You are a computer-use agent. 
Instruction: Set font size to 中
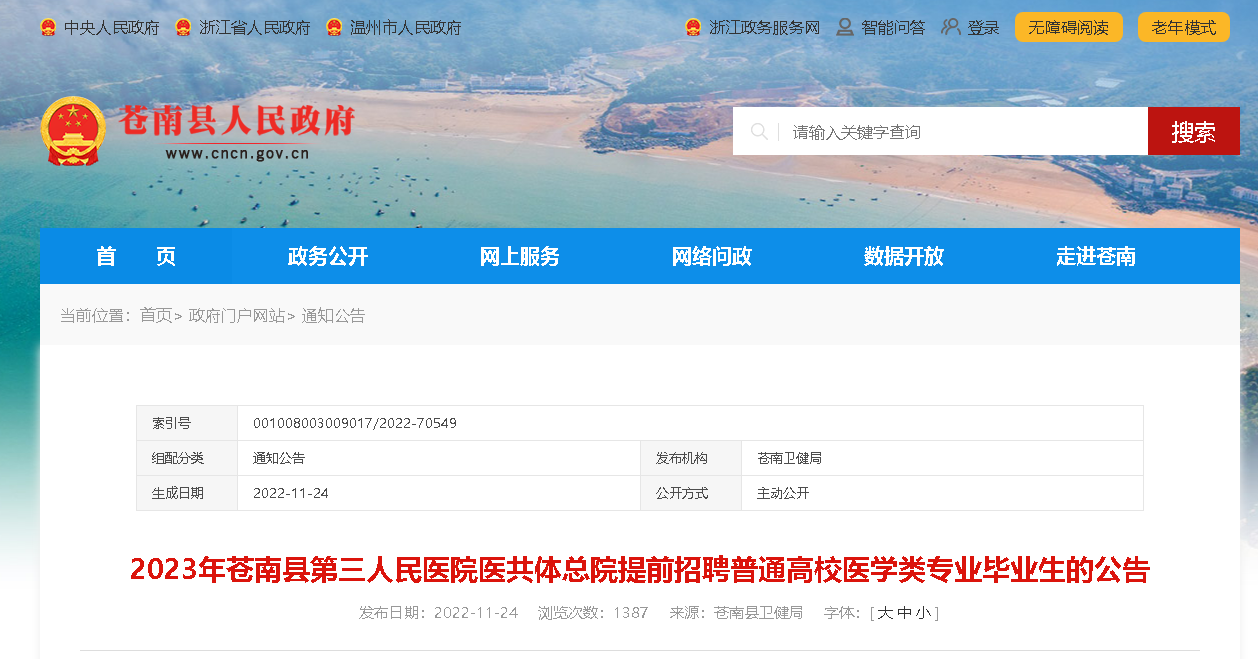point(904,613)
